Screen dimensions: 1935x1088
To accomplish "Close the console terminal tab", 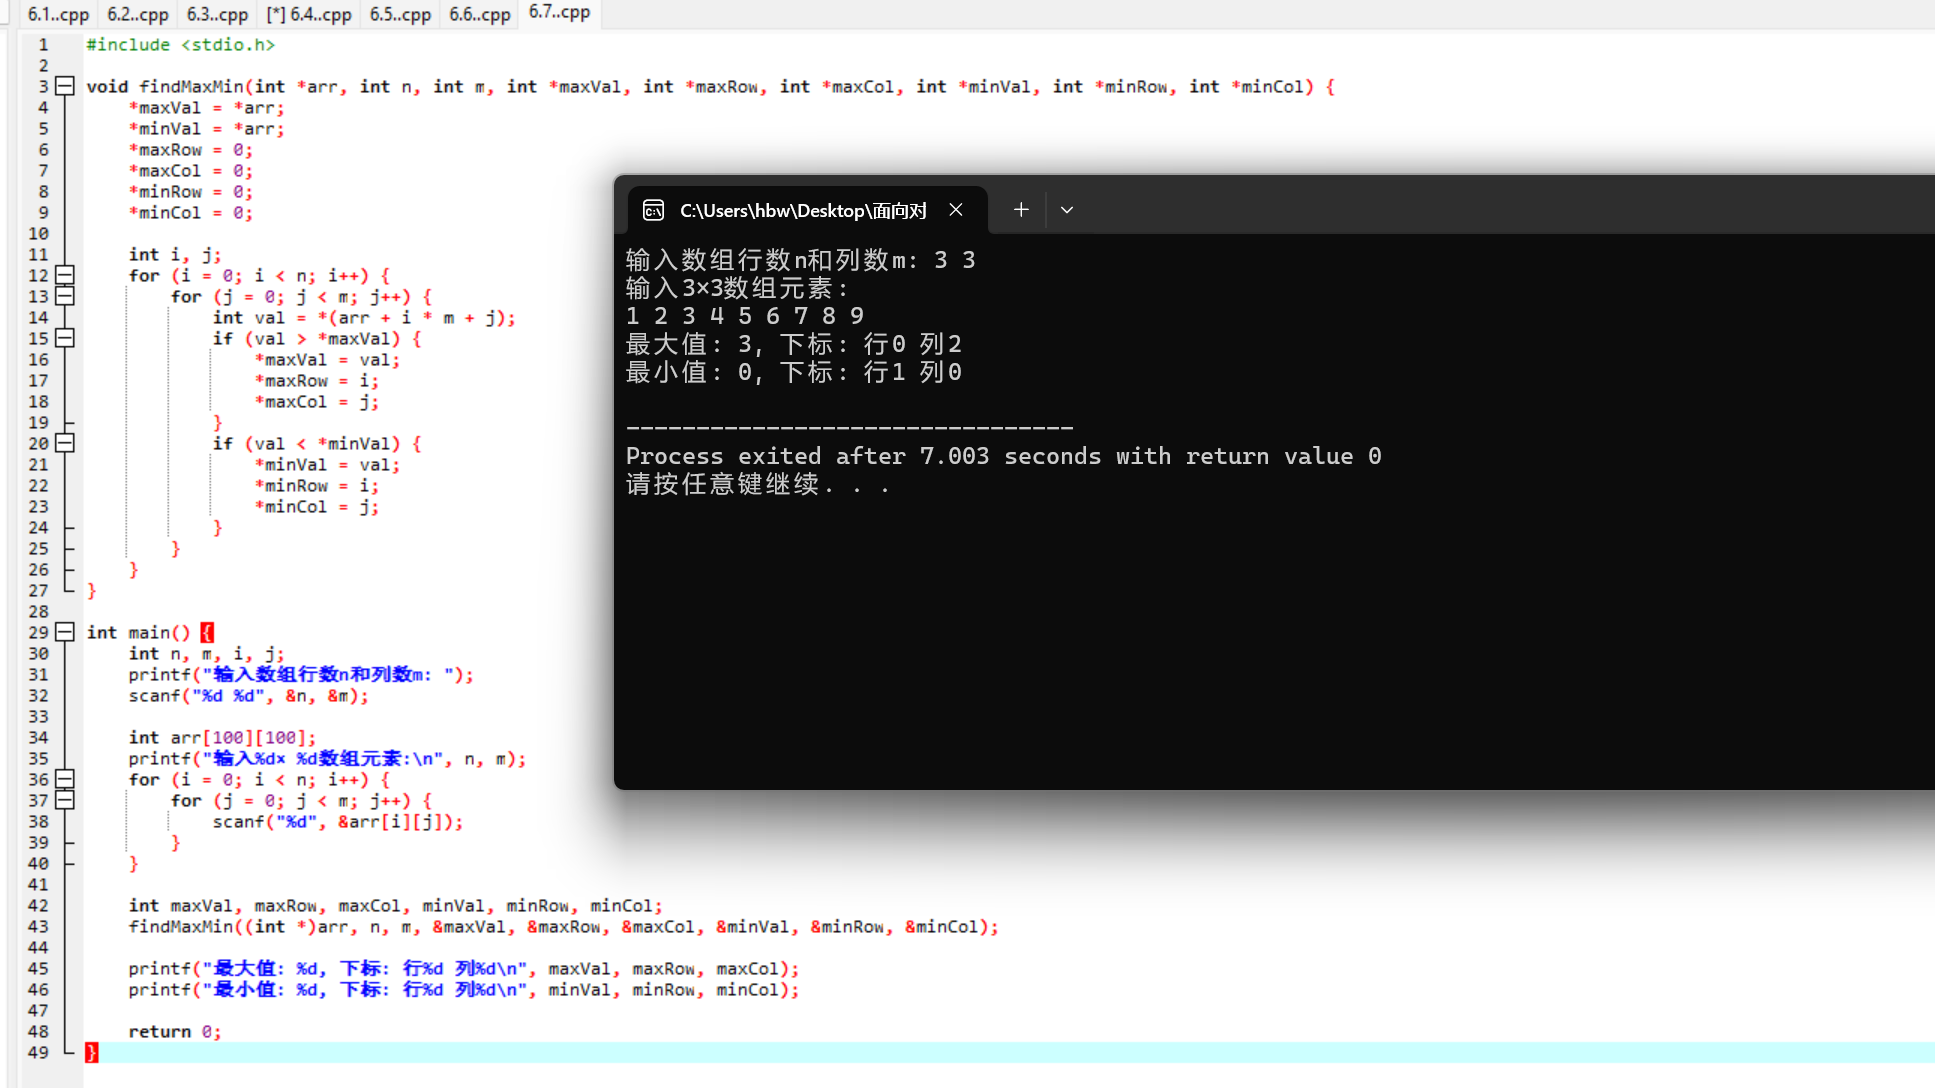I will (956, 210).
